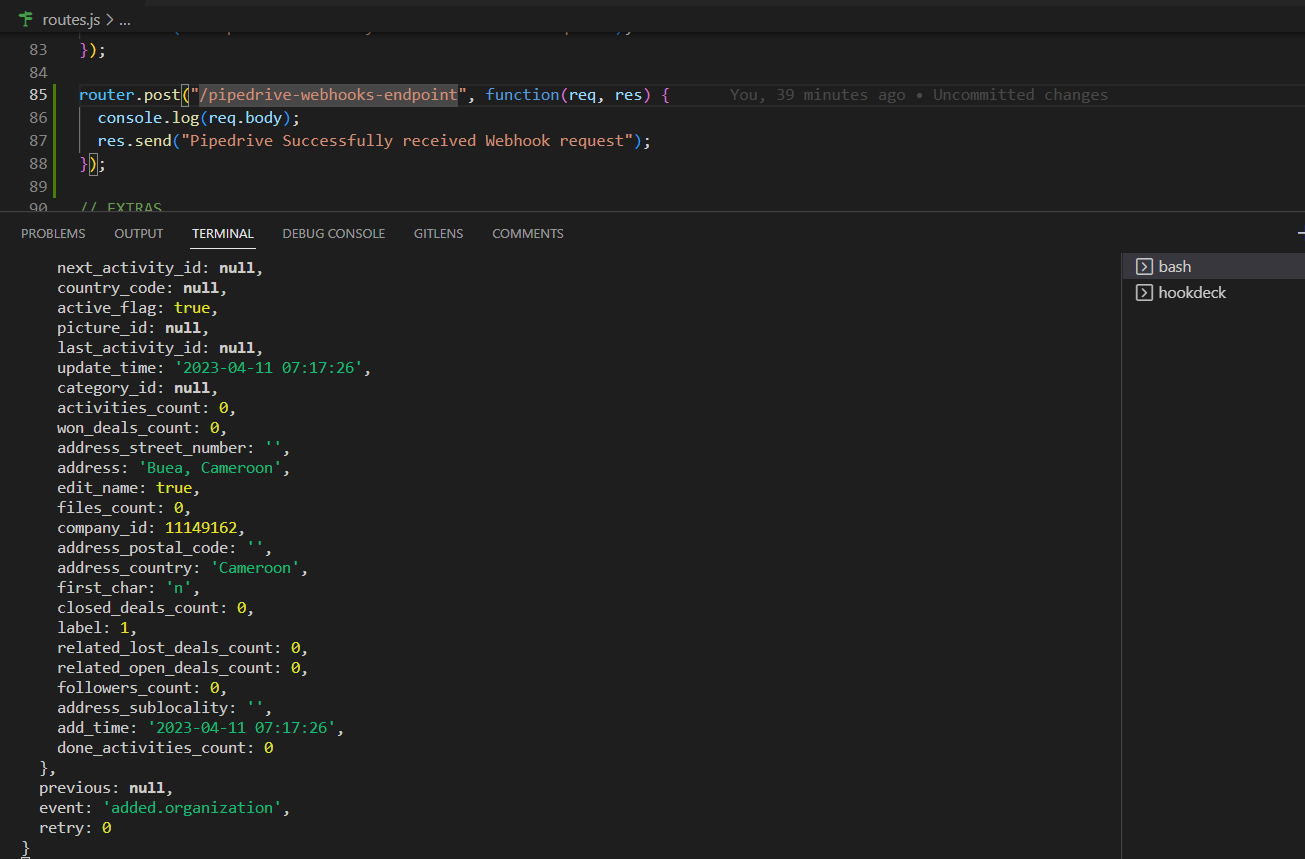Viewport: 1305px width, 859px height.
Task: Switch to the PROBLEMS tab
Action: coord(53,233)
